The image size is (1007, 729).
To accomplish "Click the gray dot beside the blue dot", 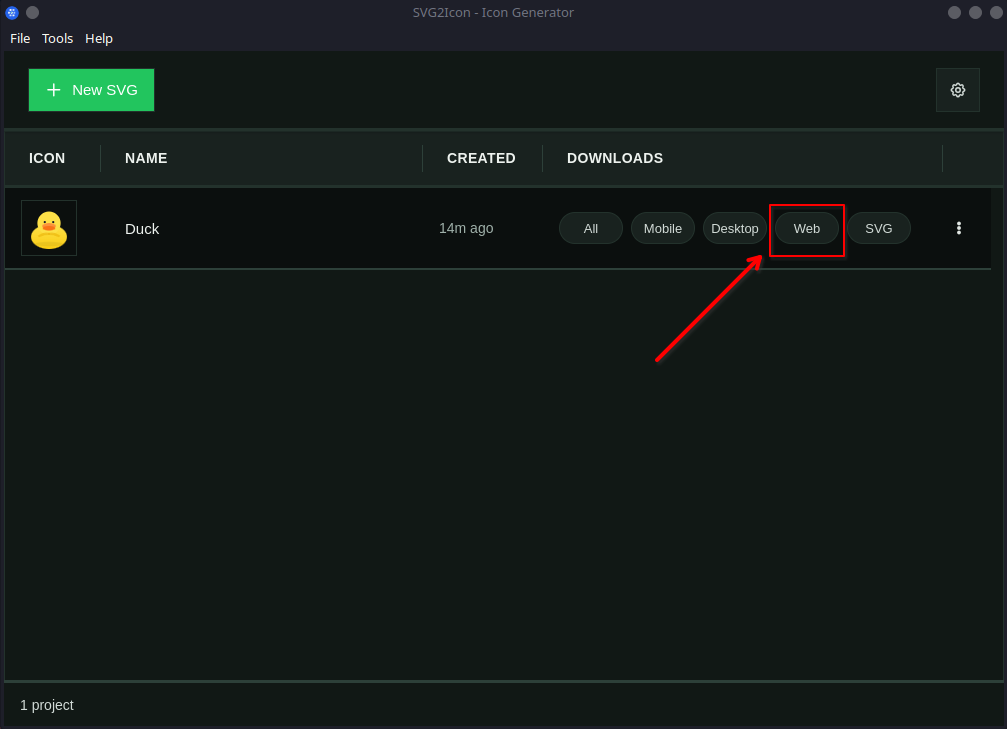I will [32, 12].
